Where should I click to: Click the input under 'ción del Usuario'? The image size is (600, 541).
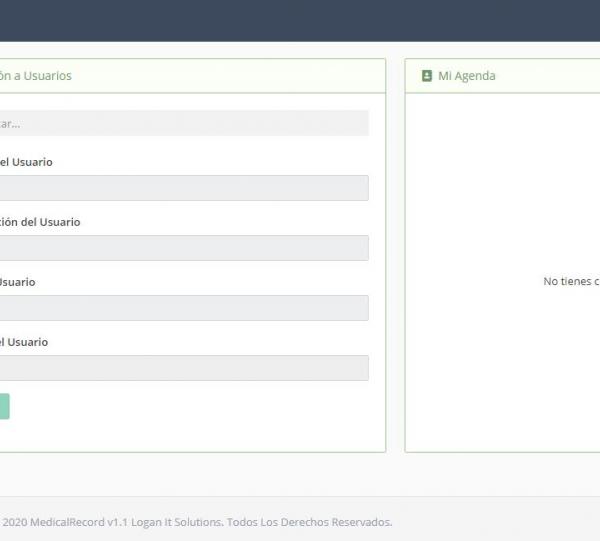[184, 248]
